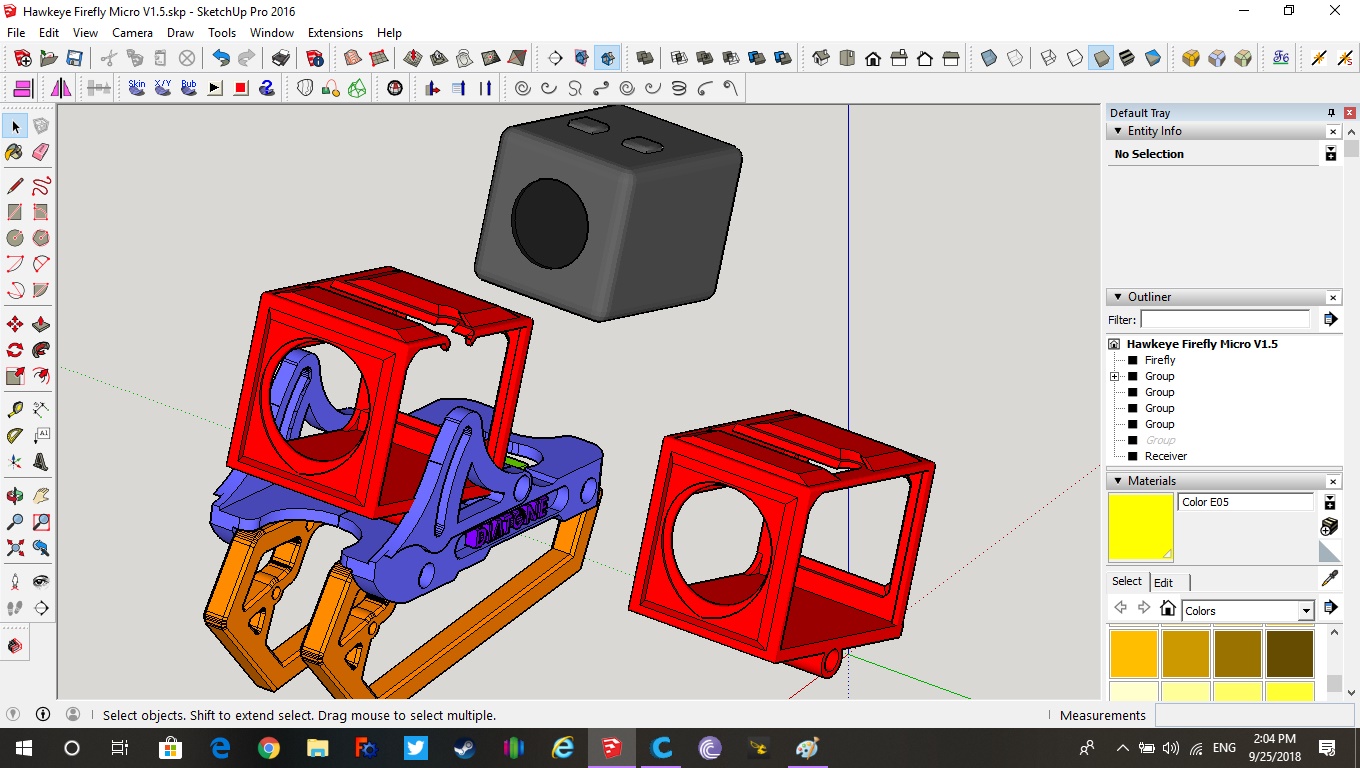
Task: Choose the Rotate tool
Action: [x=15, y=350]
